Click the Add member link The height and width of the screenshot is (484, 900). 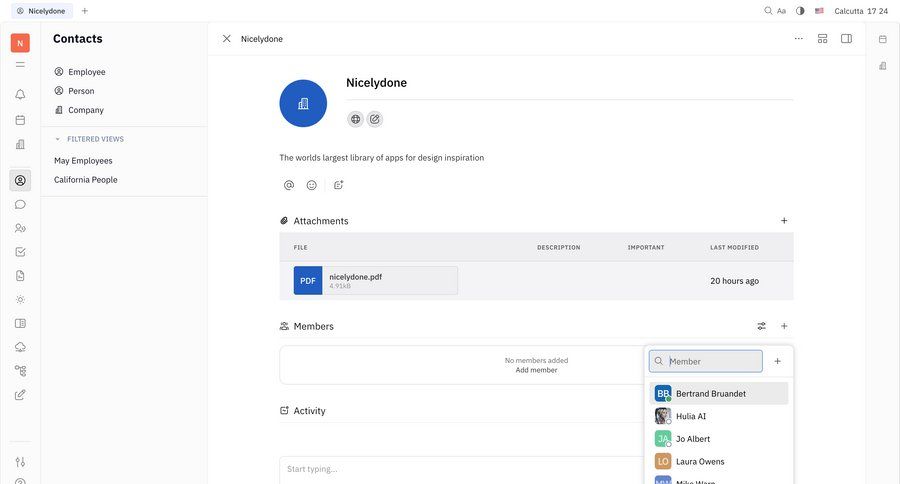[x=536, y=370]
